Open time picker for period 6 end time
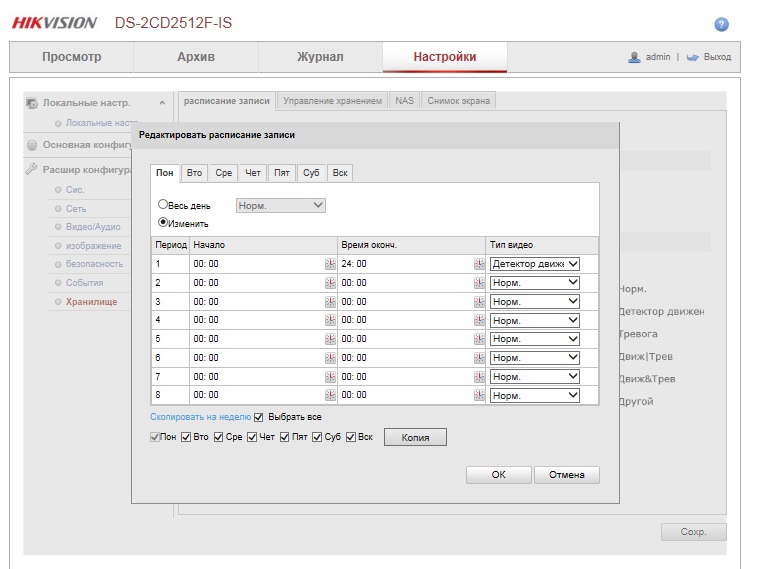Screen dimensions: 759x569 [x=479, y=358]
